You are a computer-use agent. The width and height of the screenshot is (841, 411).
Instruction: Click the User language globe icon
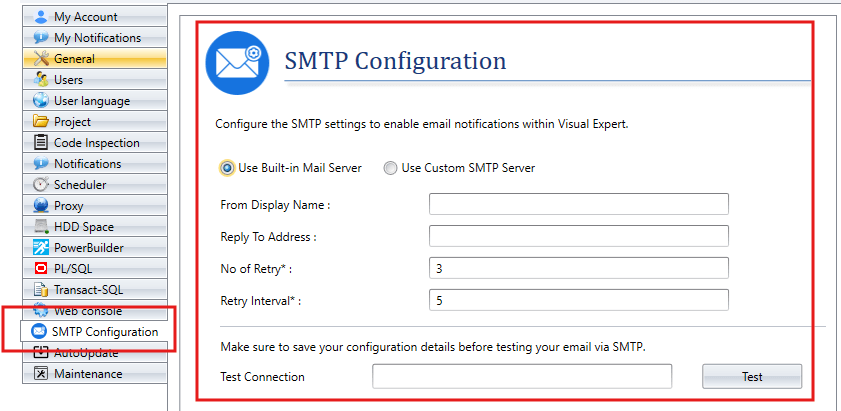(41, 100)
